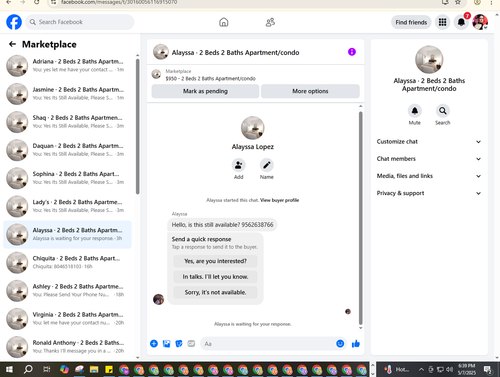Open Chiquita conversation in list

pos(67,262)
